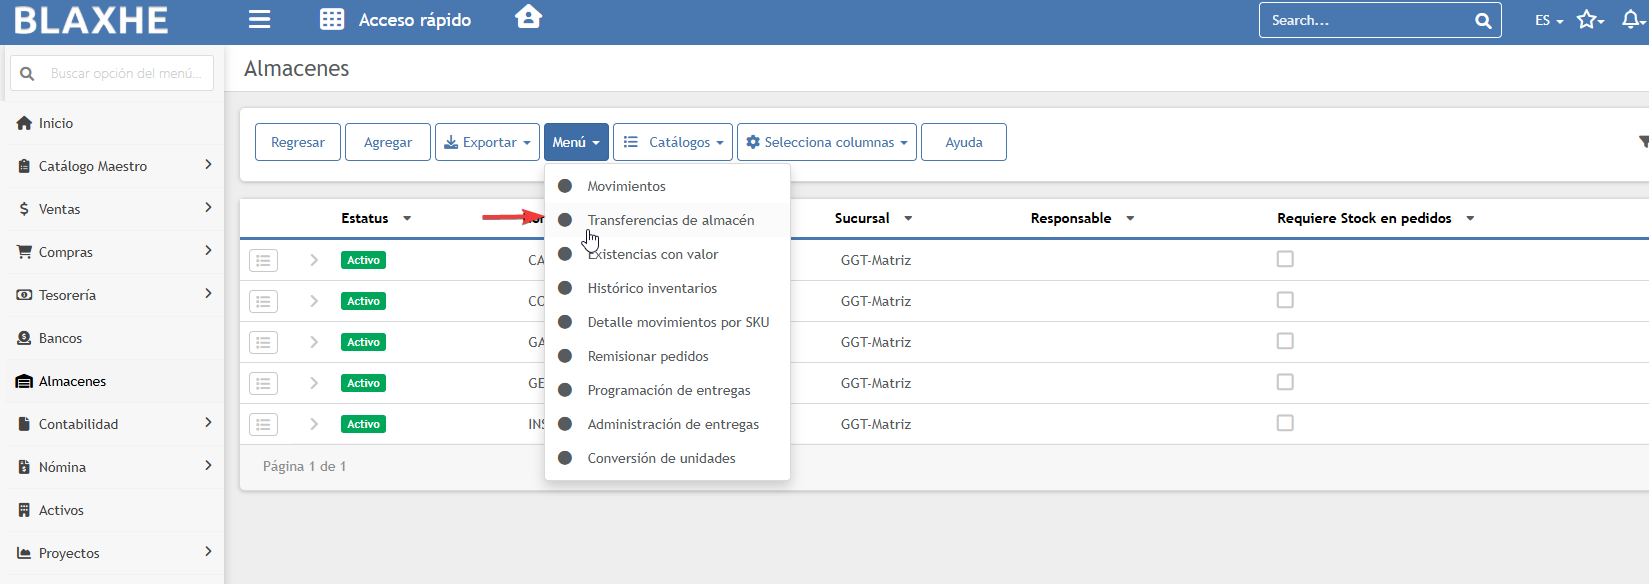Open row actions list icon for CO row
Screen dimensions: 1649x584
[263, 301]
